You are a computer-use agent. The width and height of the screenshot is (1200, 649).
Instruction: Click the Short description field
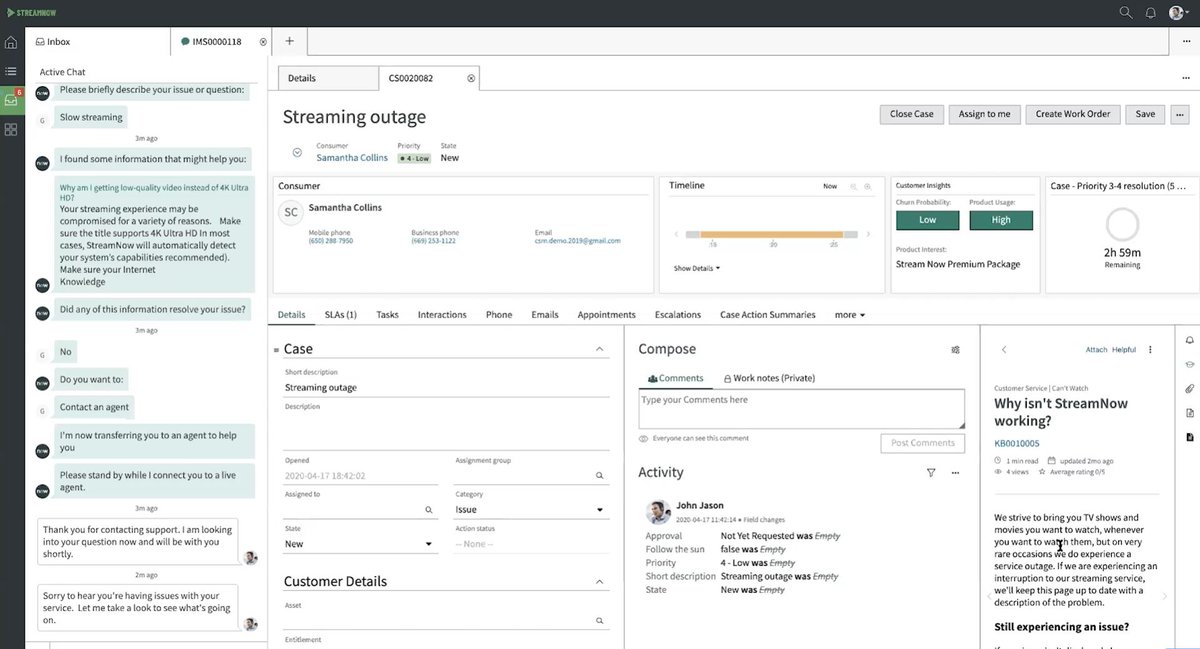(446, 388)
